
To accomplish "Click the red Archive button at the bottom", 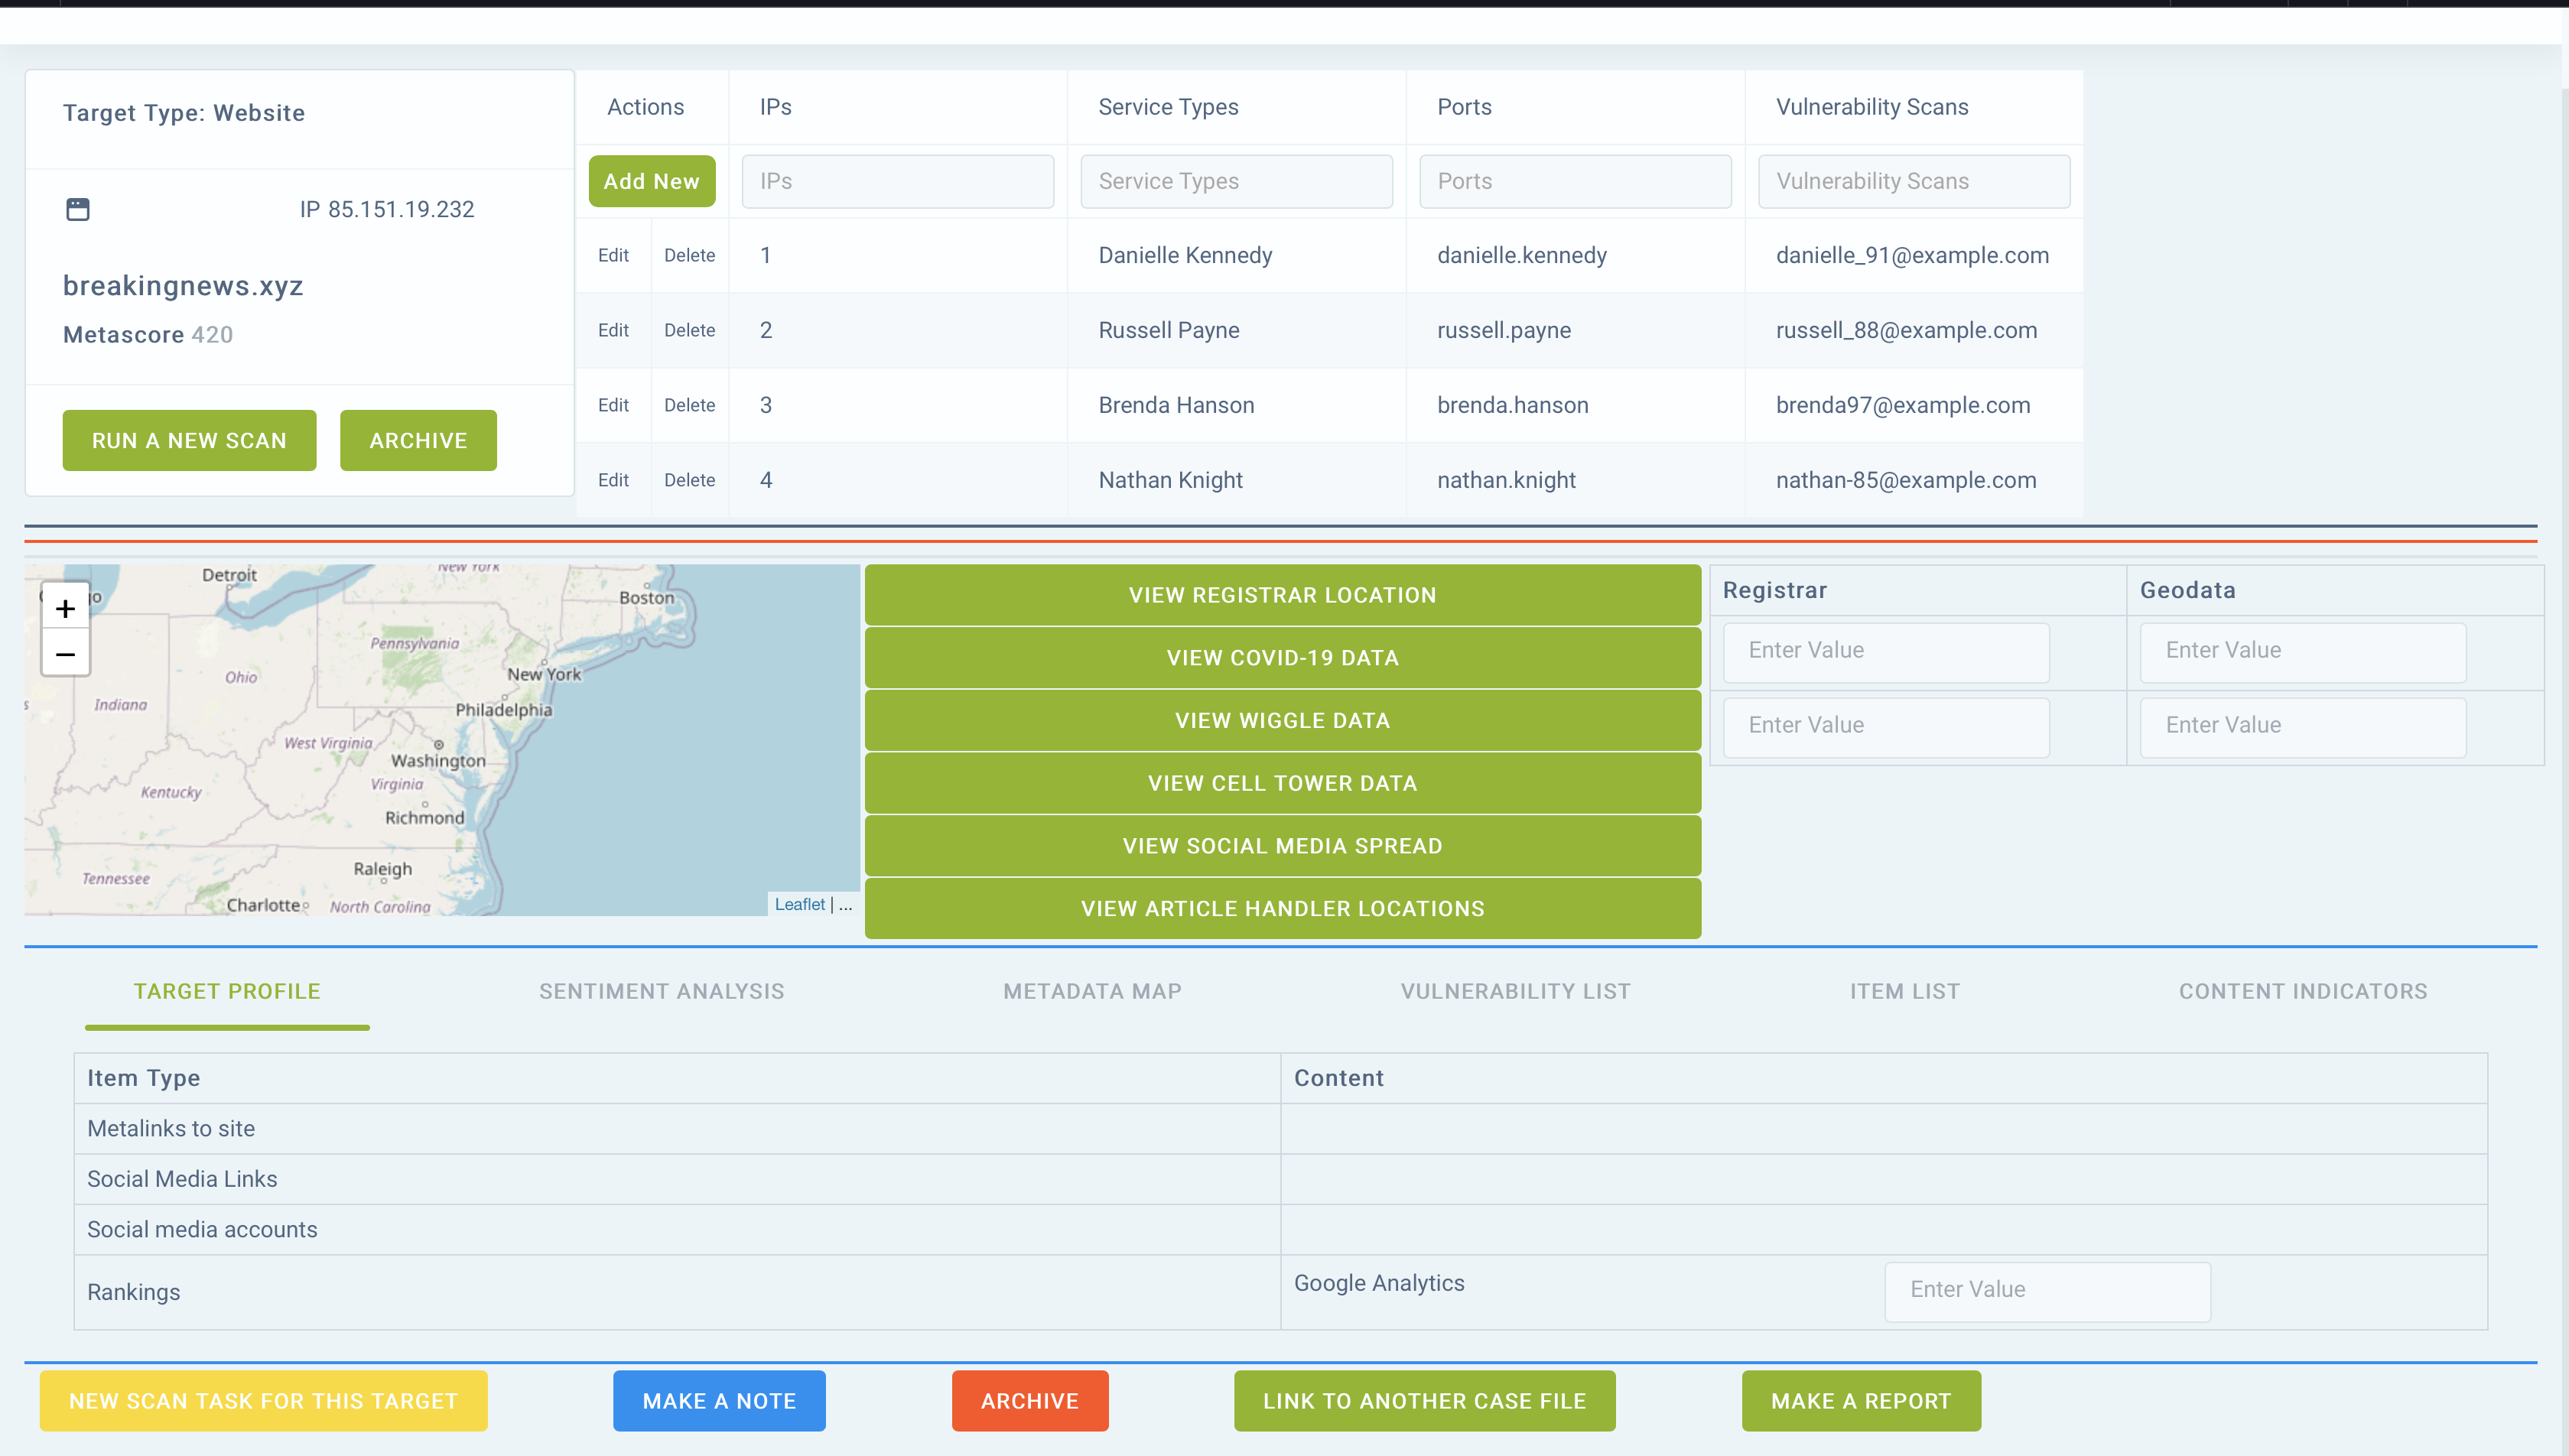I will pyautogui.click(x=1029, y=1400).
